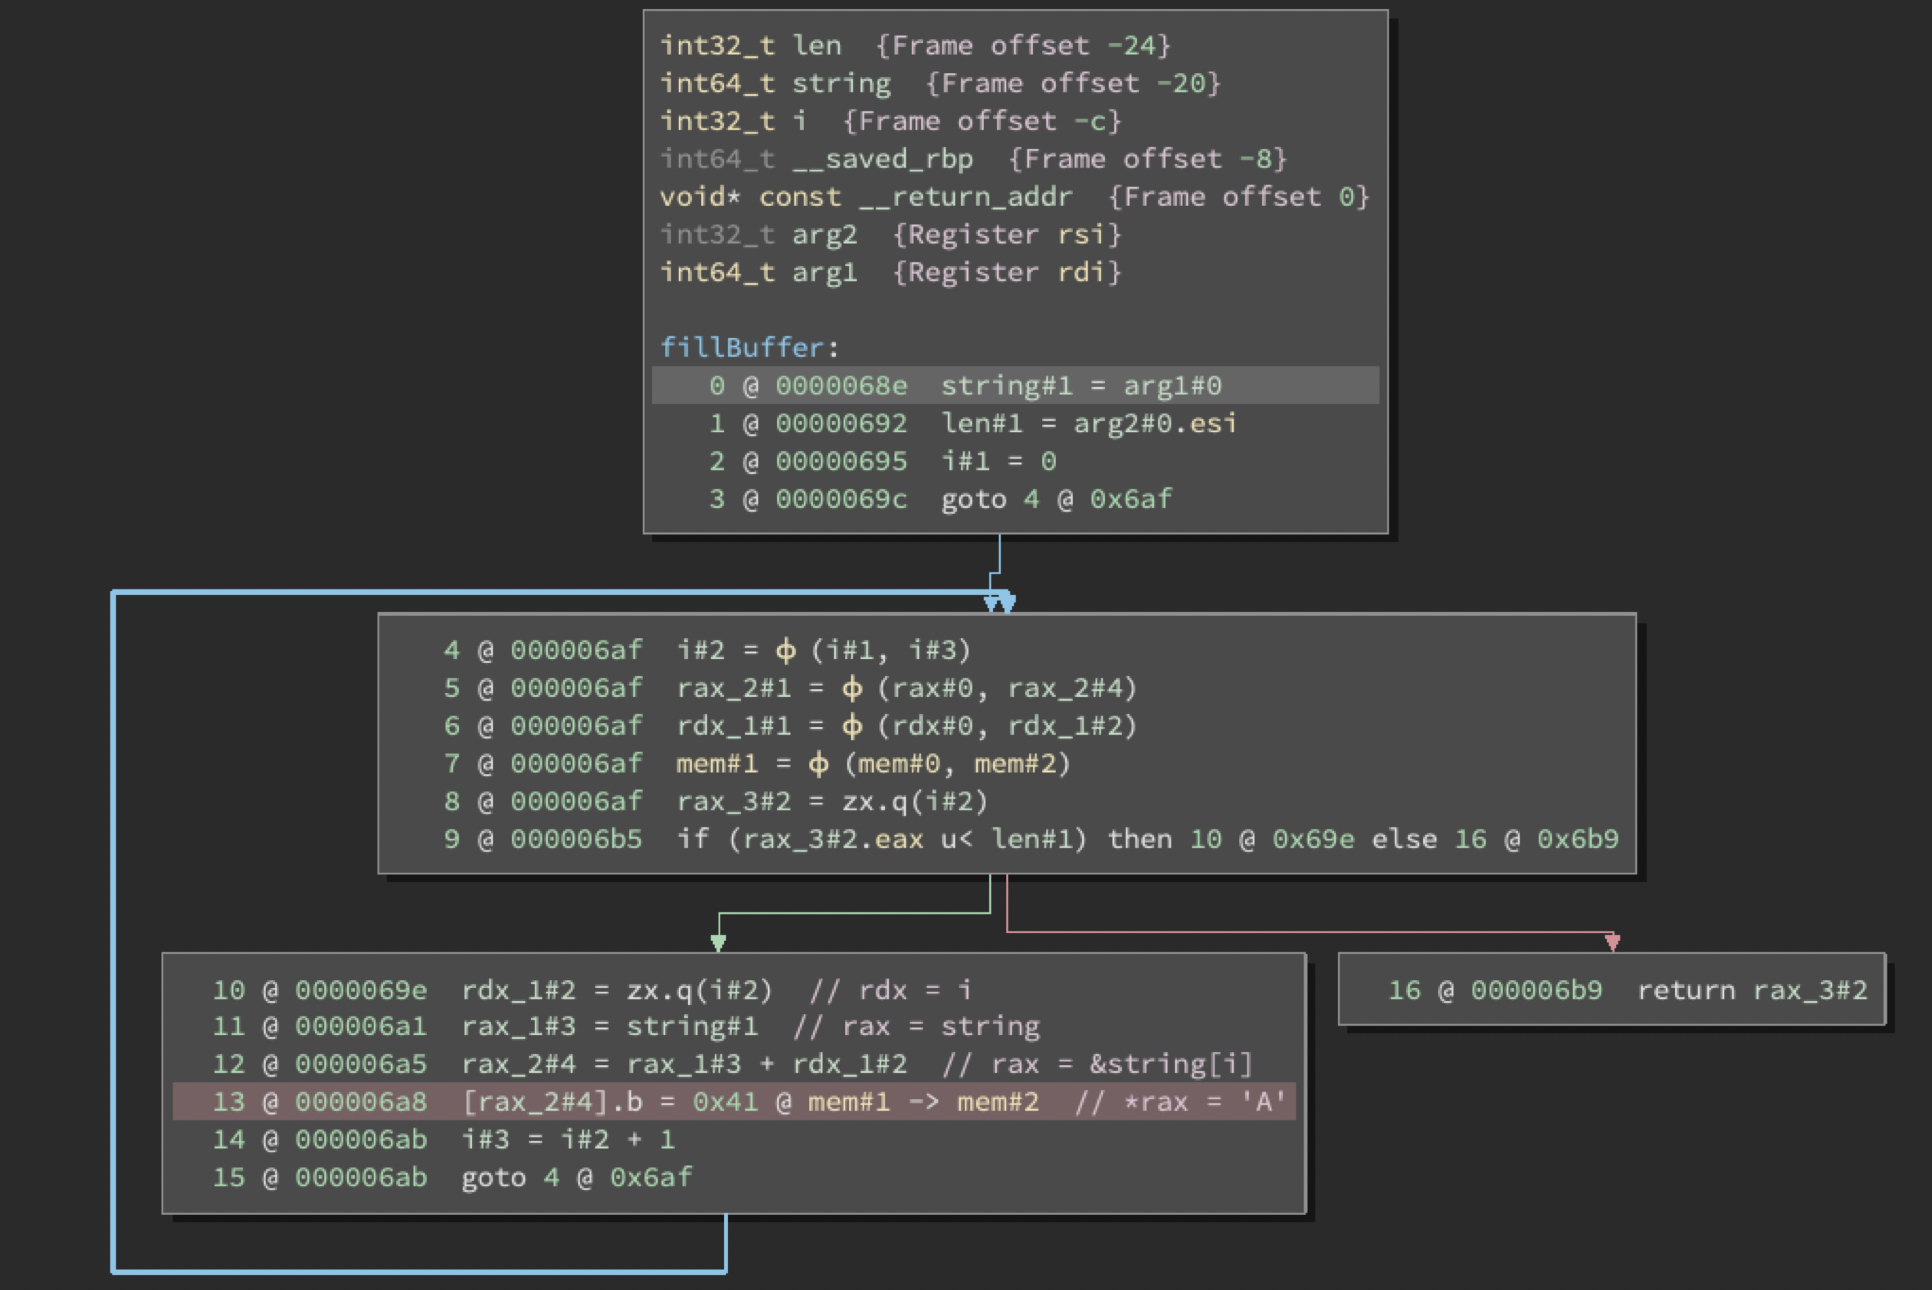Click address 00000692 on instruction 1
The width and height of the screenshot is (1932, 1290).
pos(841,423)
